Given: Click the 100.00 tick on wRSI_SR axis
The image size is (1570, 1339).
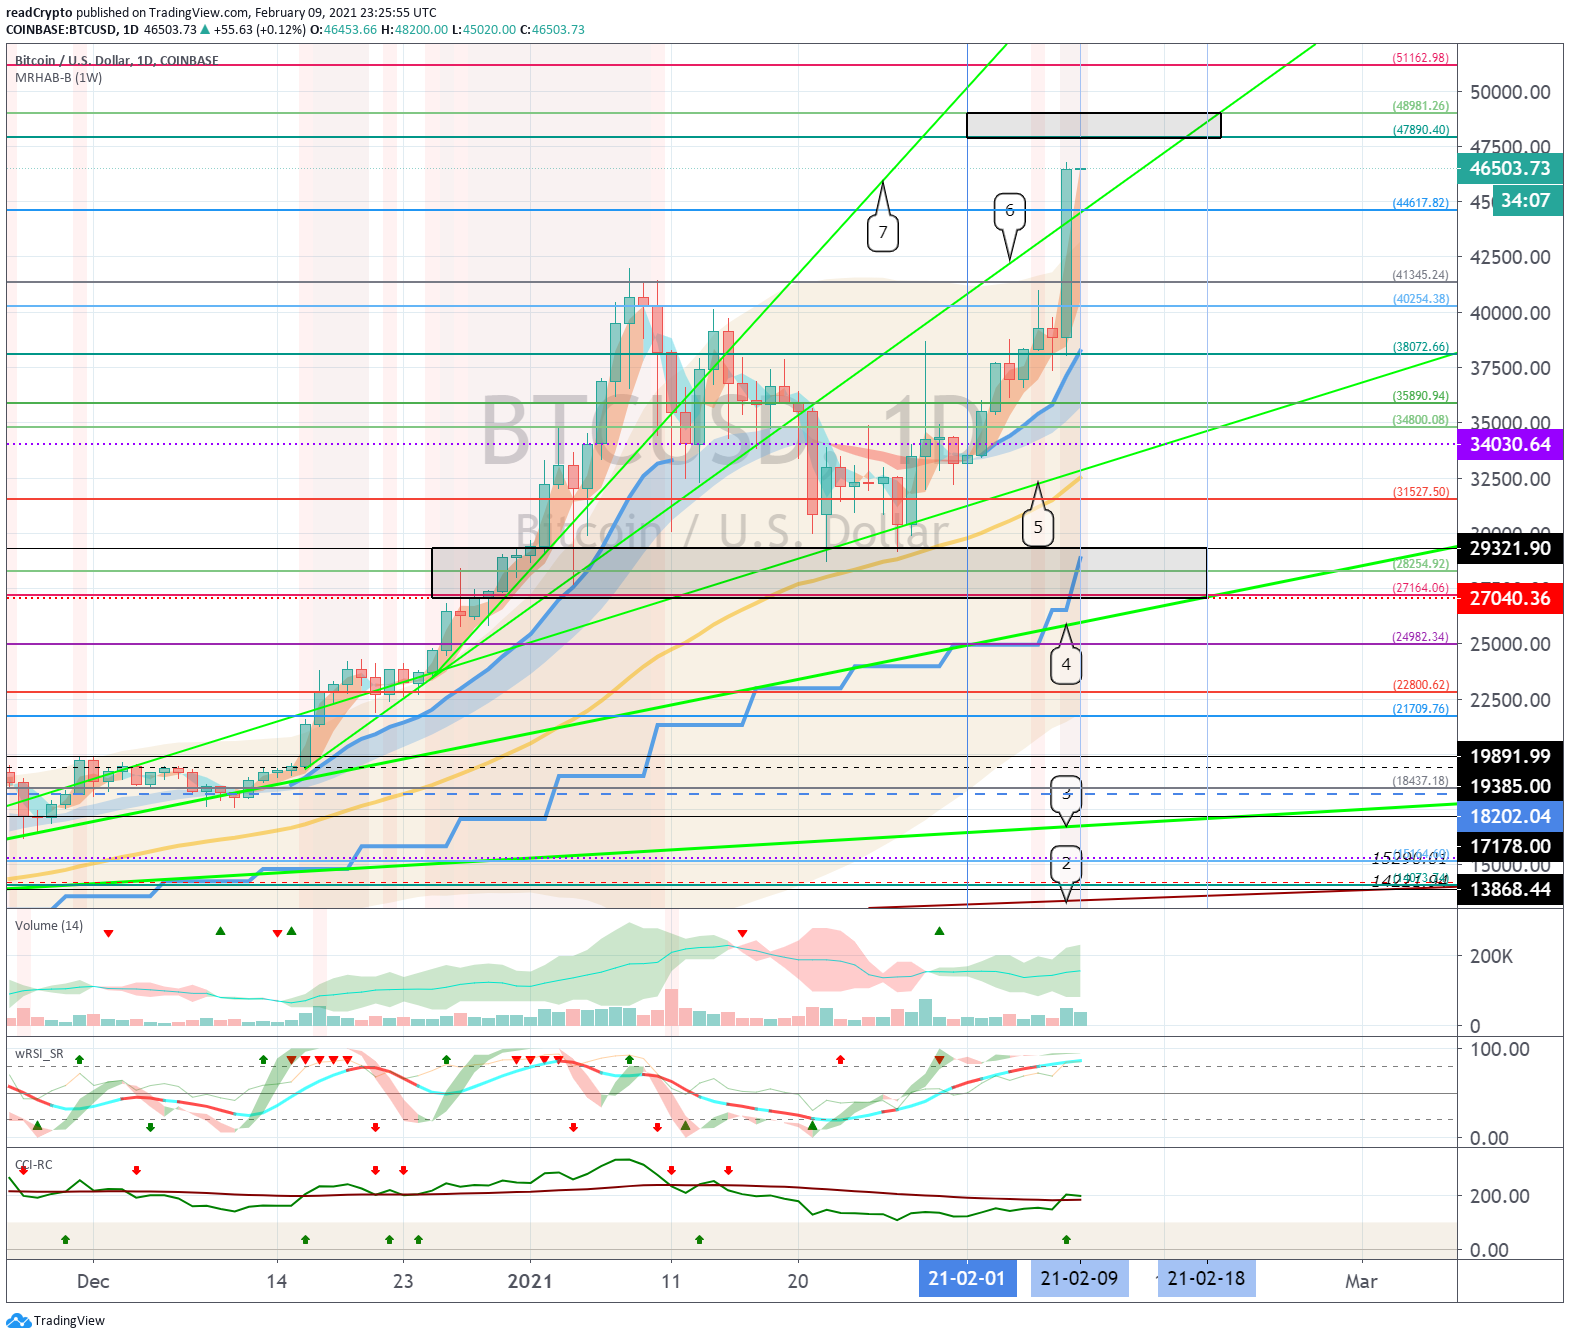Looking at the screenshot, I should point(1499,1049).
